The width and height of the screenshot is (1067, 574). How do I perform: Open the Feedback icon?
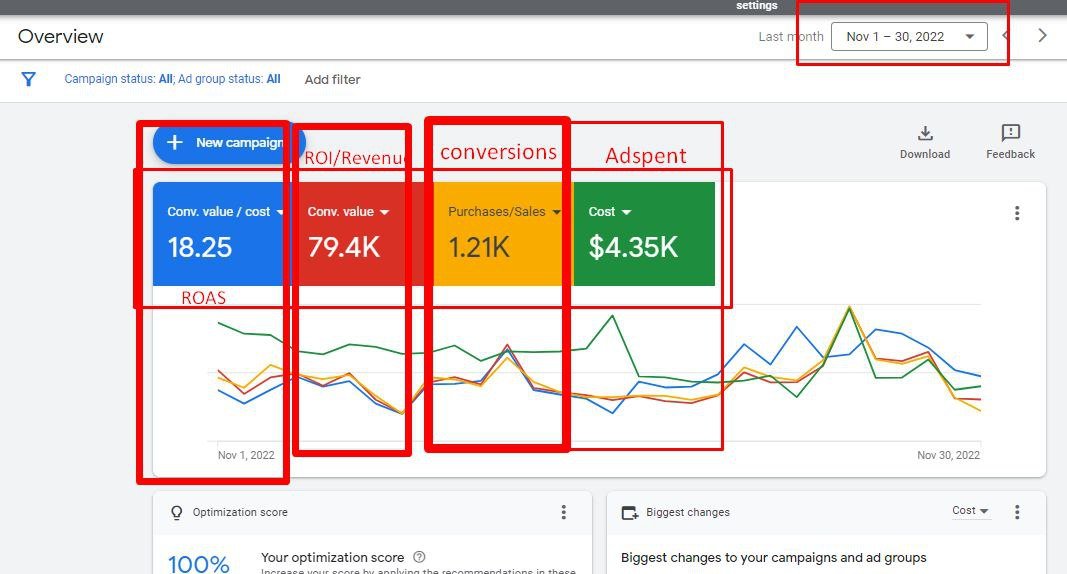pos(1010,134)
